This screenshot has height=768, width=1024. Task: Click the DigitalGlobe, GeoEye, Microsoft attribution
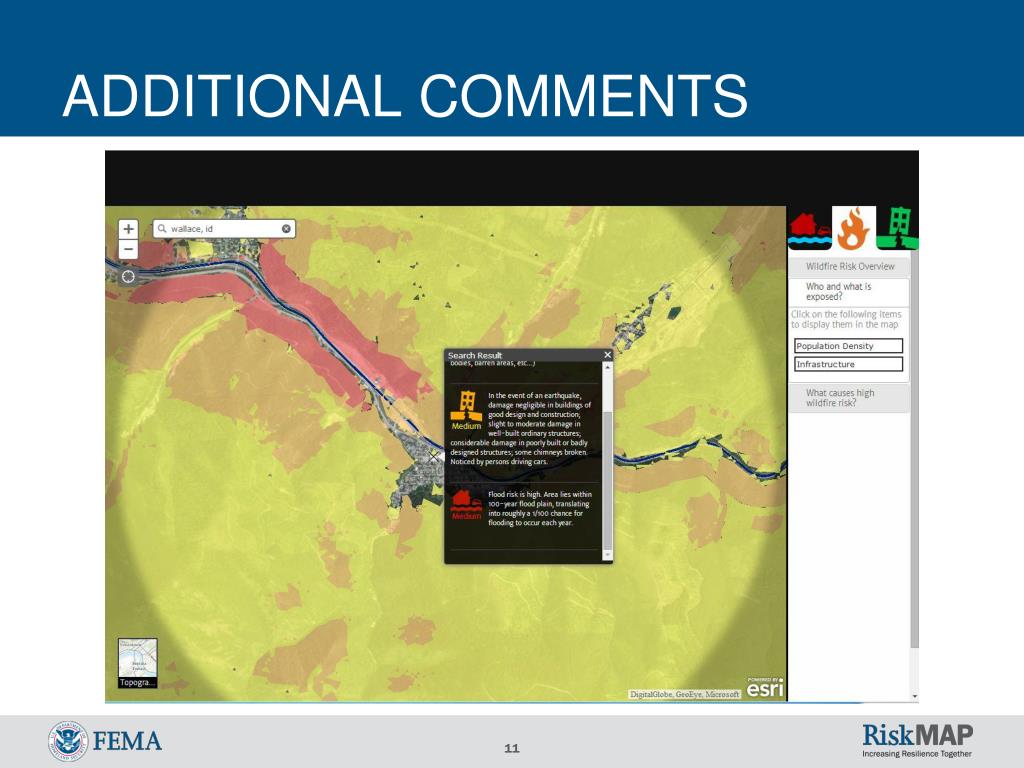[x=684, y=694]
